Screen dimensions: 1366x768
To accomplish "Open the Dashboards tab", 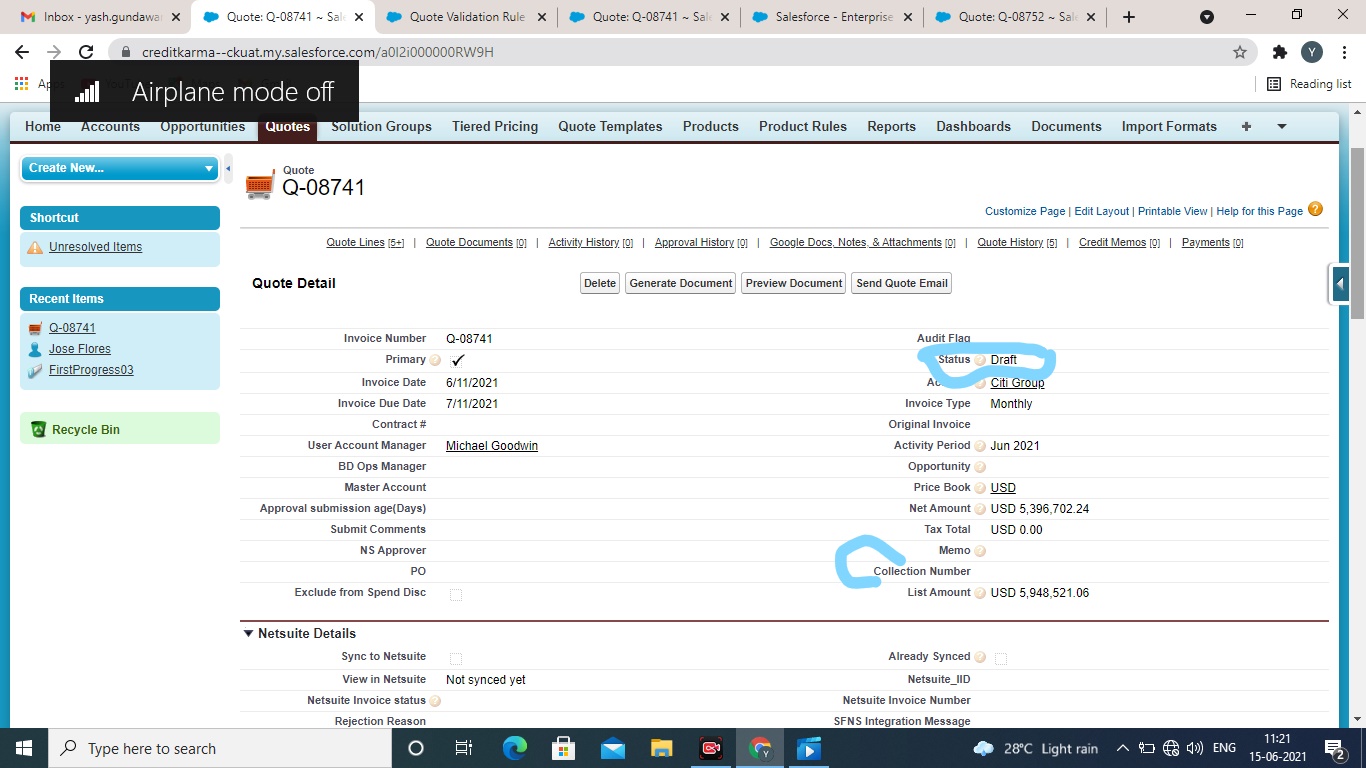I will point(973,127).
